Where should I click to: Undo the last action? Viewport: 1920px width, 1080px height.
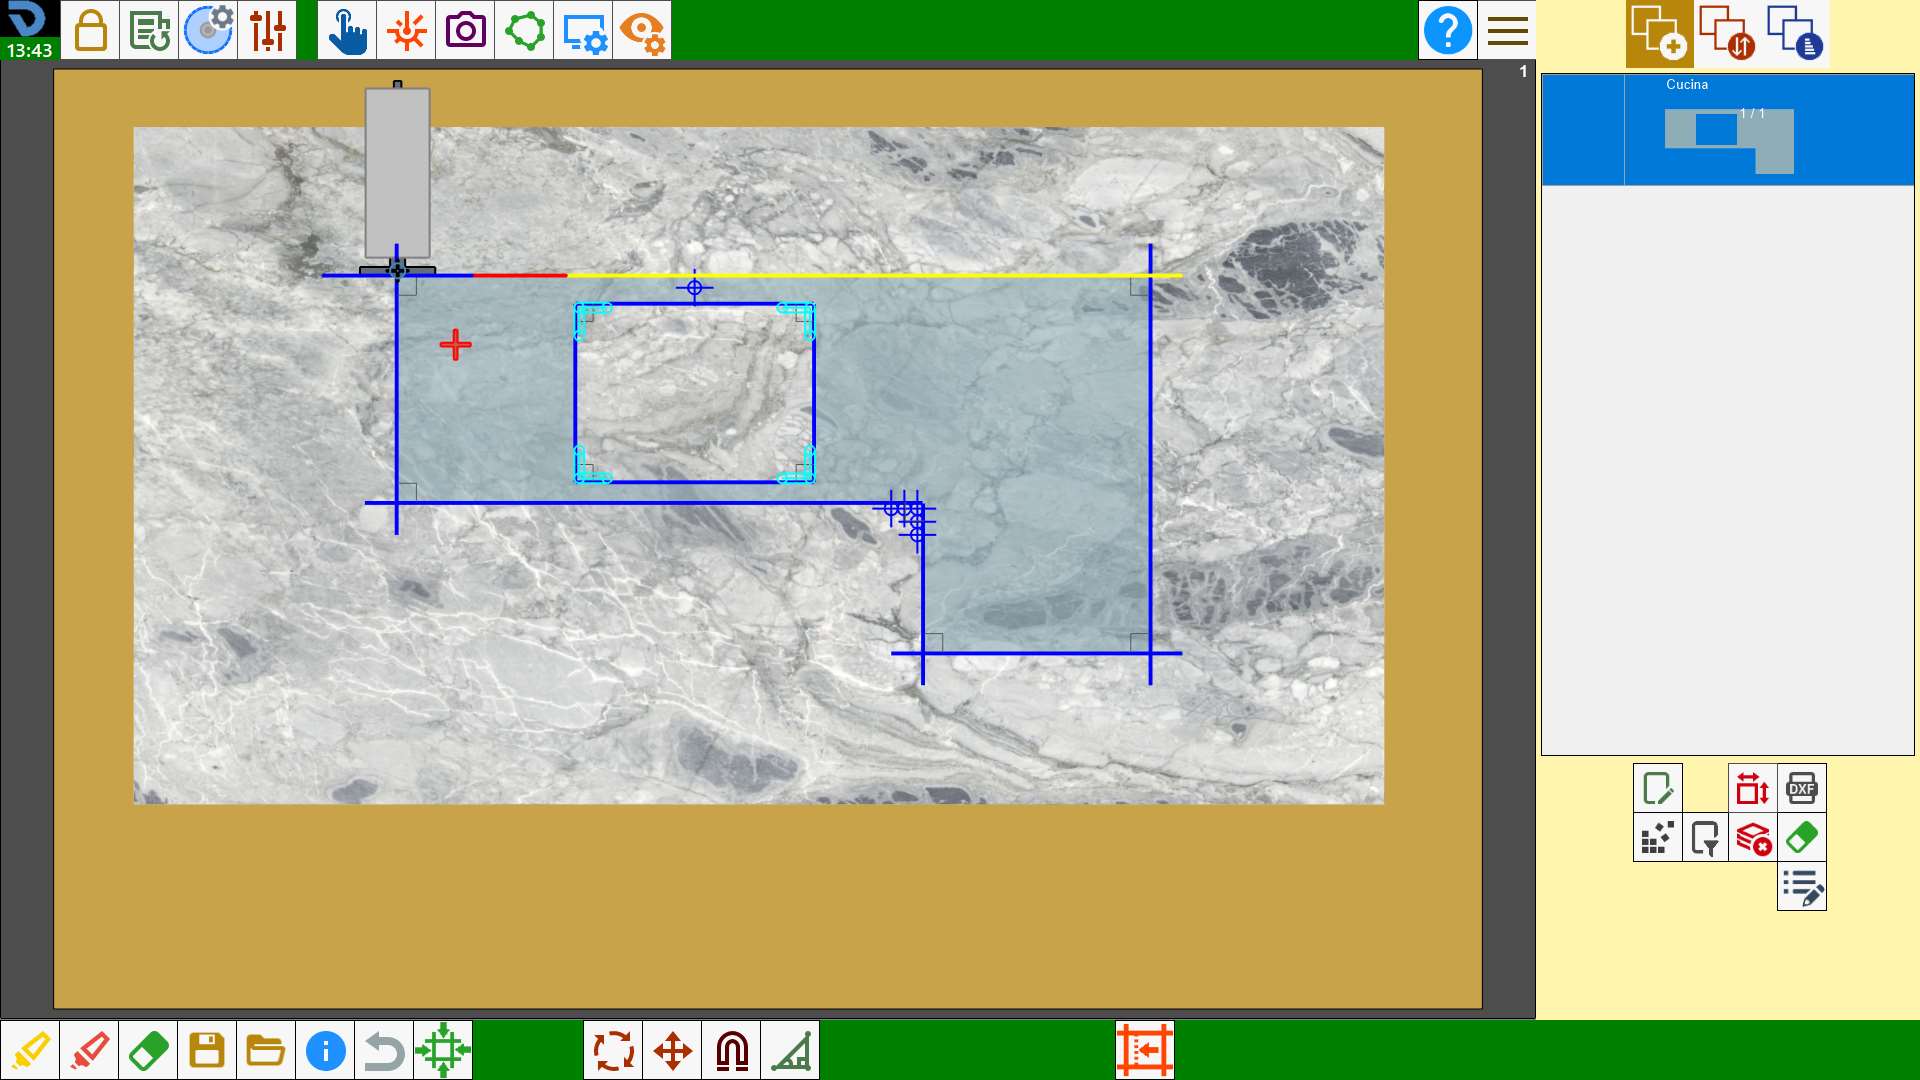[x=384, y=1050]
